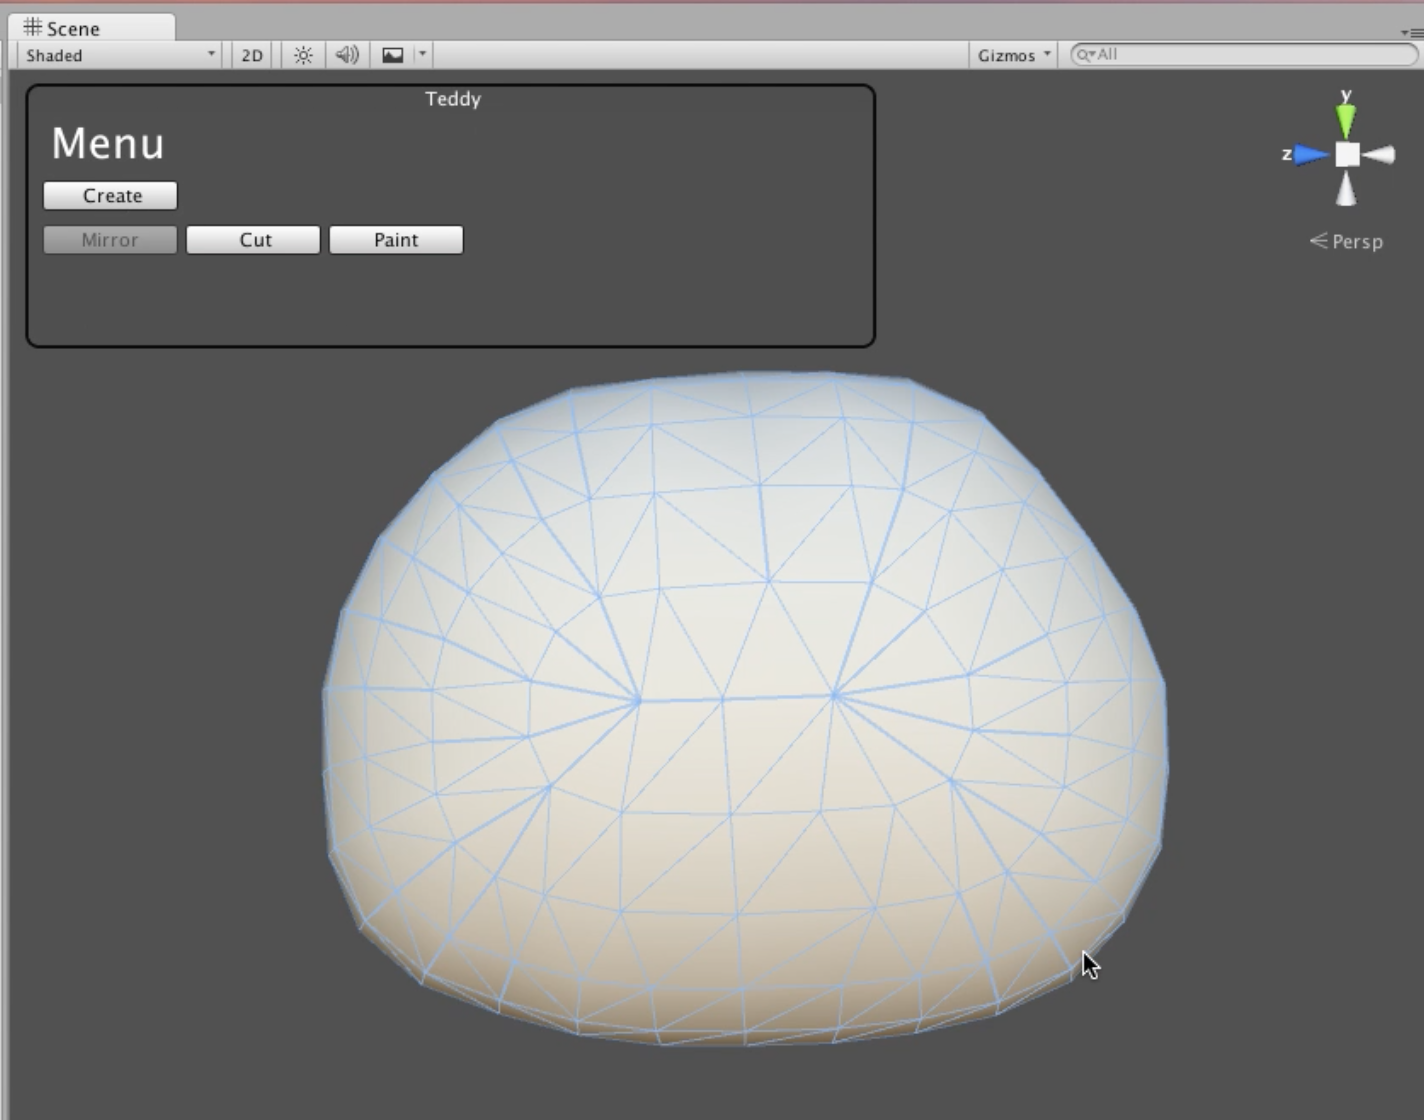Open the scene panel options menu

[1412, 32]
